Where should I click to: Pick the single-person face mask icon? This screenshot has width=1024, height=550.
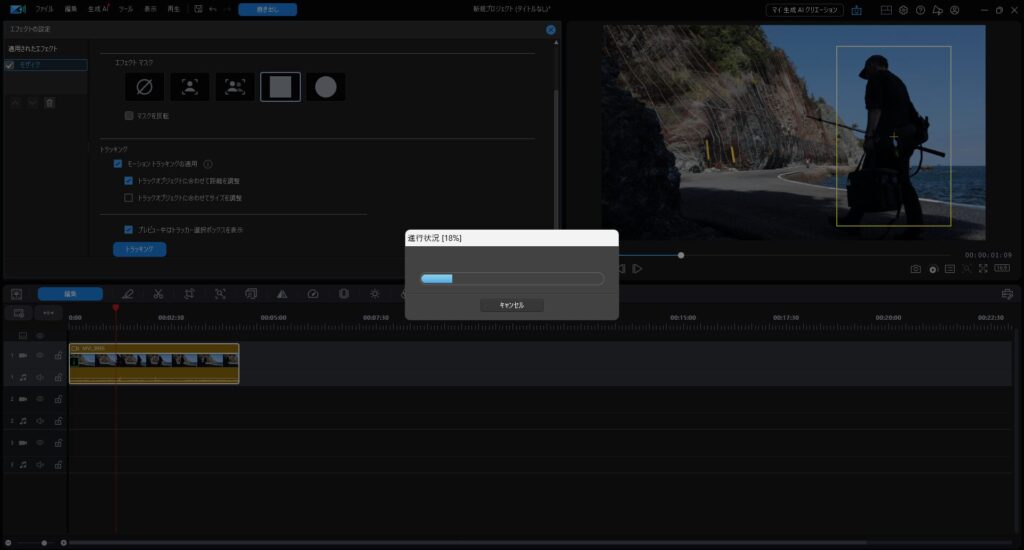point(189,87)
